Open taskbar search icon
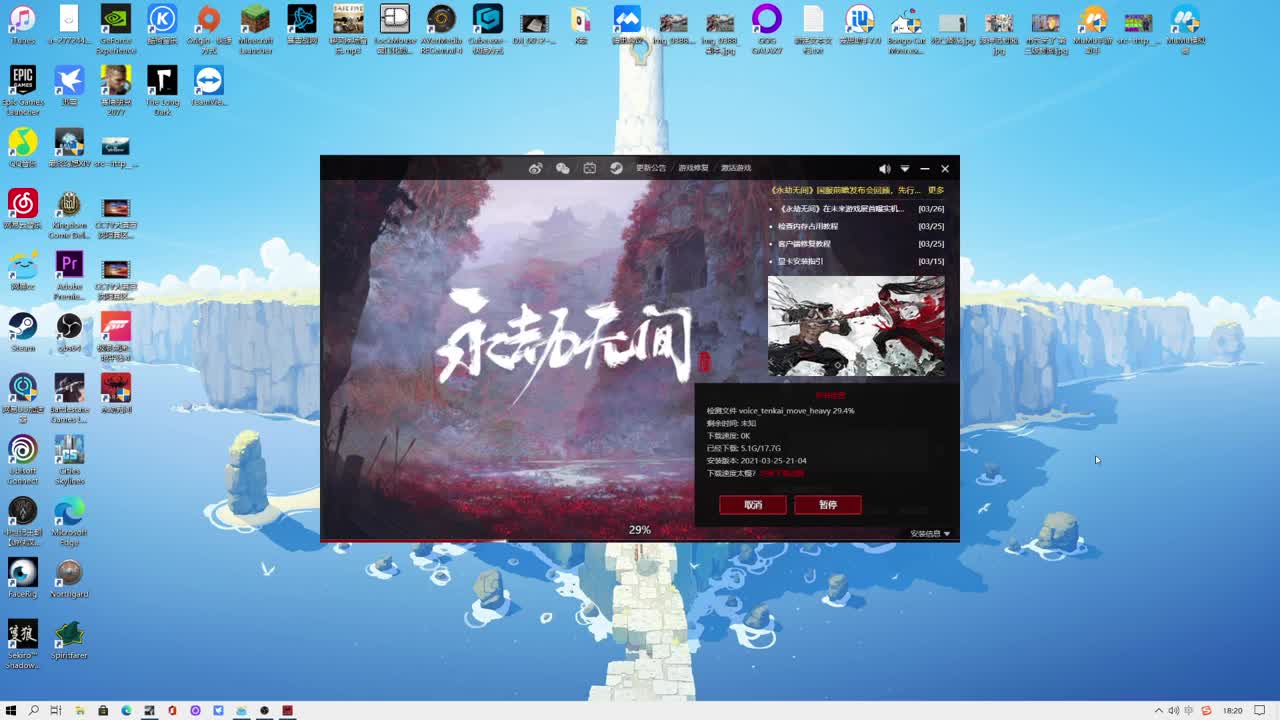 (x=33, y=710)
